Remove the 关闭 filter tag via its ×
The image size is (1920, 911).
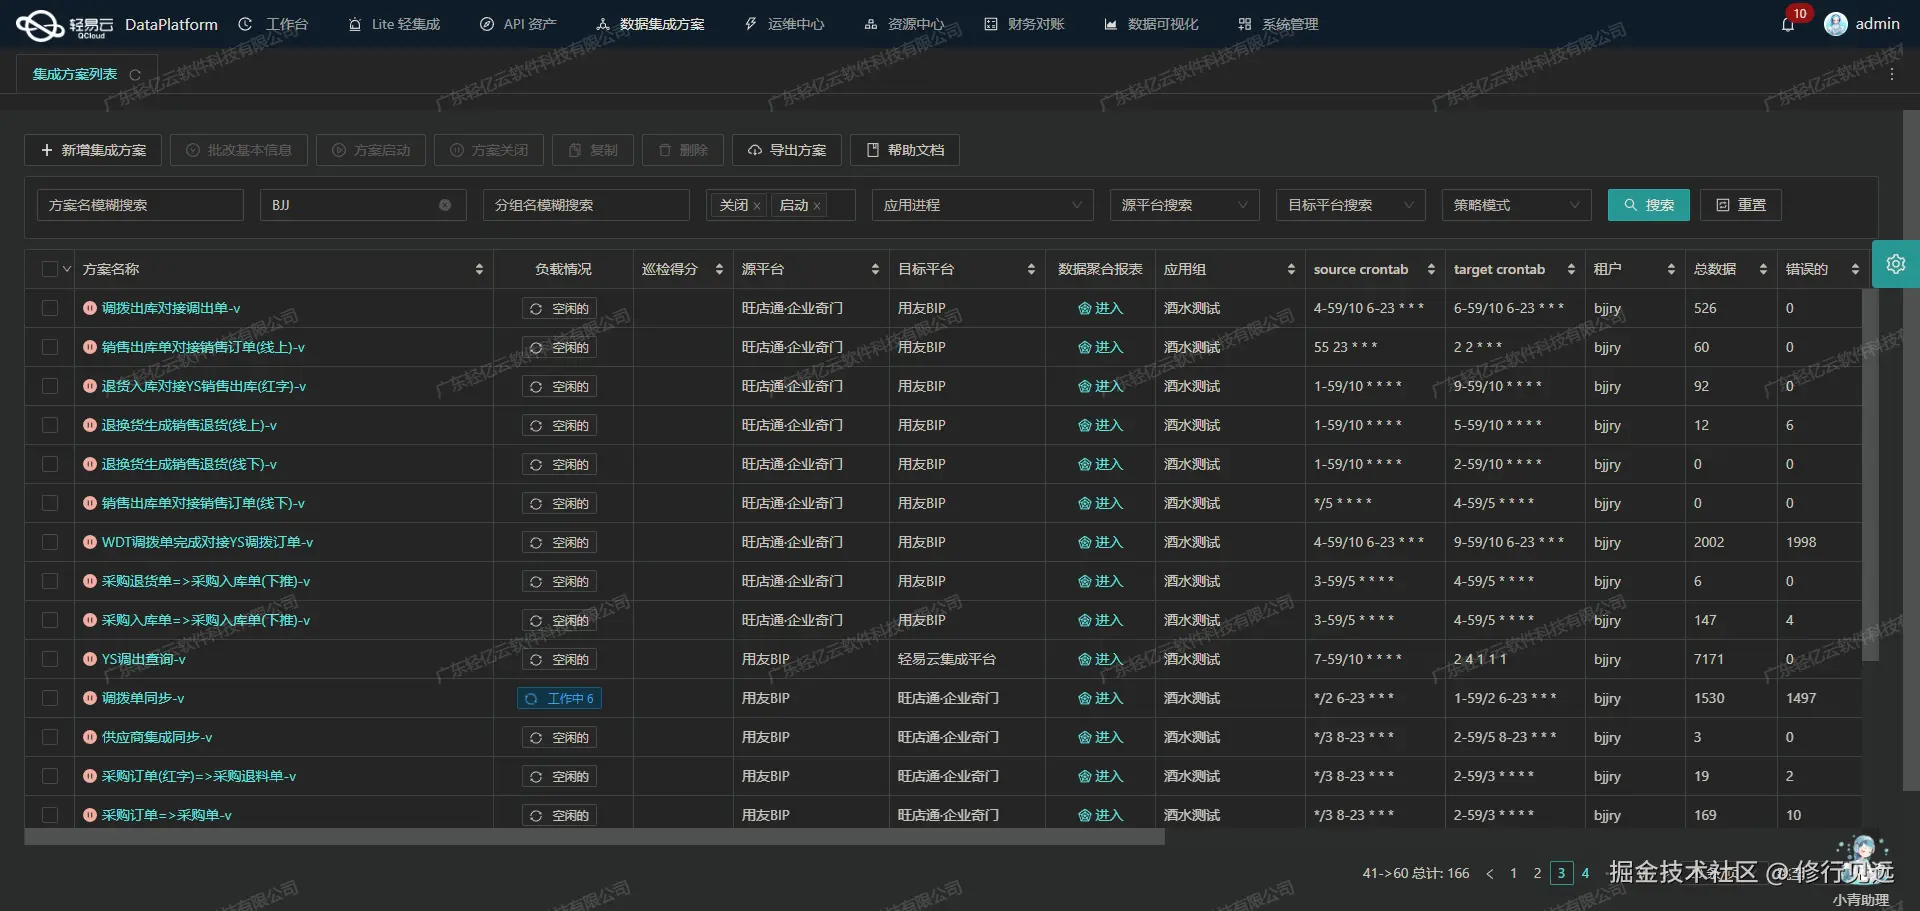tap(757, 205)
